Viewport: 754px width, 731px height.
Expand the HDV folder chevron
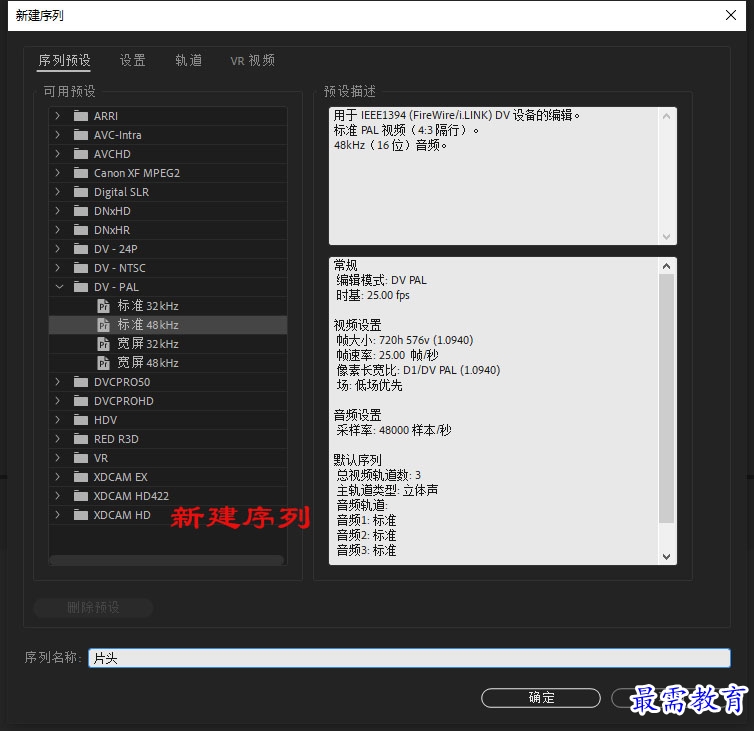tap(58, 420)
